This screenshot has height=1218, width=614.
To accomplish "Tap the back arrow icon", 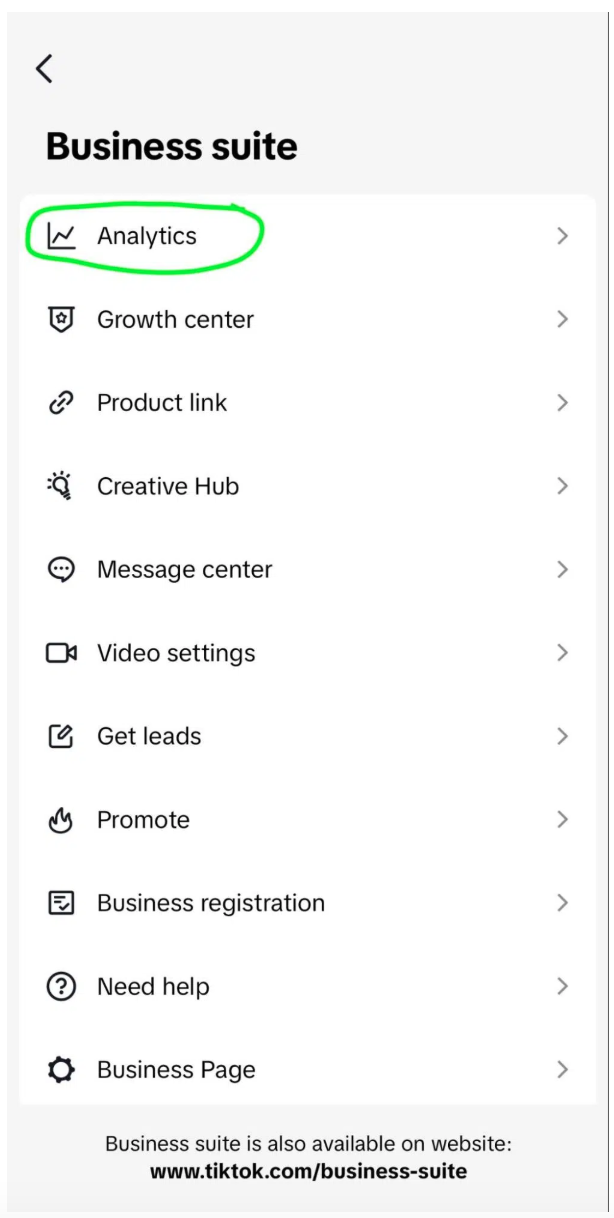I will 43,68.
